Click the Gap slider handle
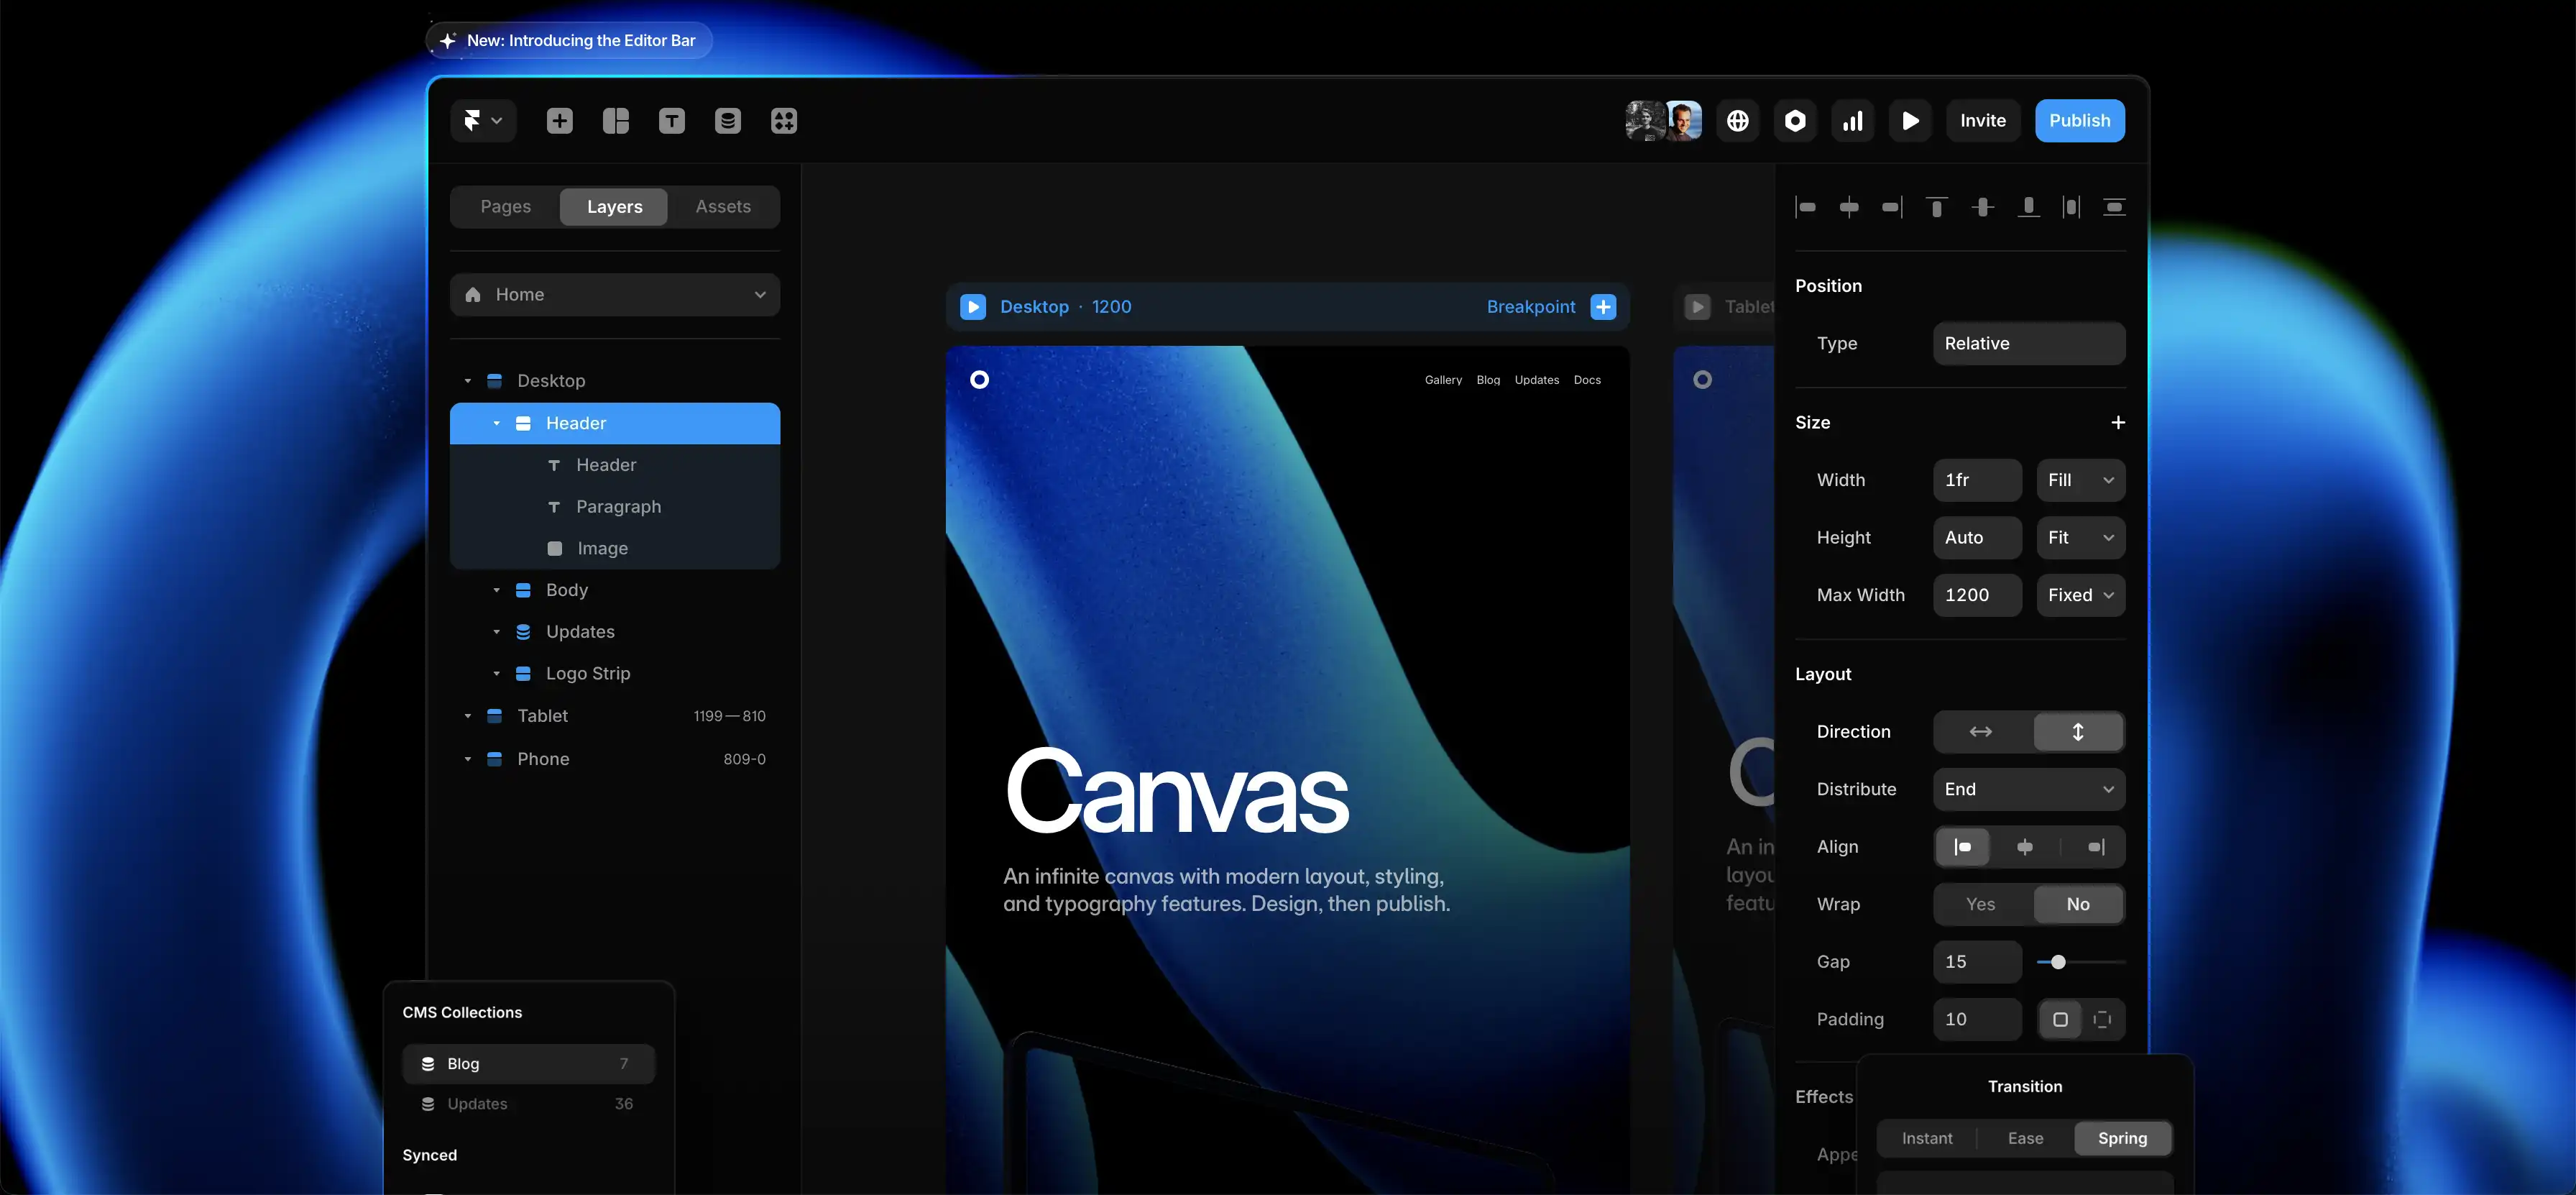 pos(2058,962)
